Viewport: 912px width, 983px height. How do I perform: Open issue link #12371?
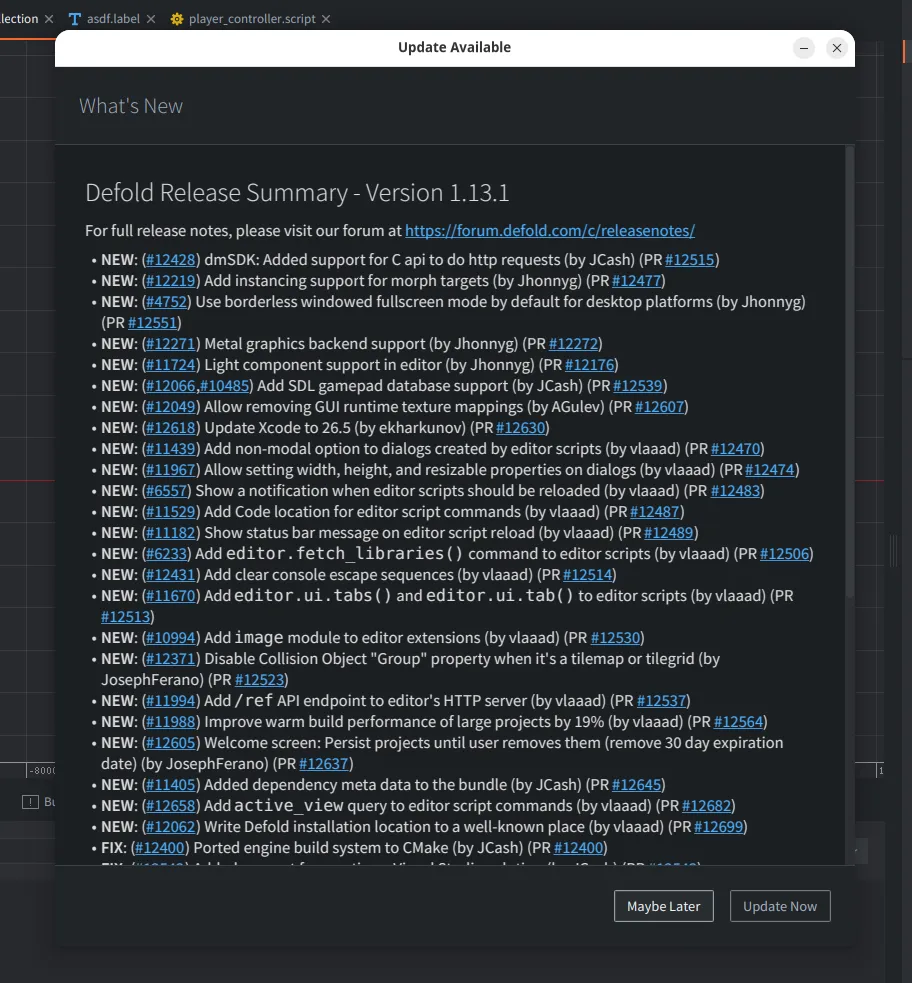[170, 659]
